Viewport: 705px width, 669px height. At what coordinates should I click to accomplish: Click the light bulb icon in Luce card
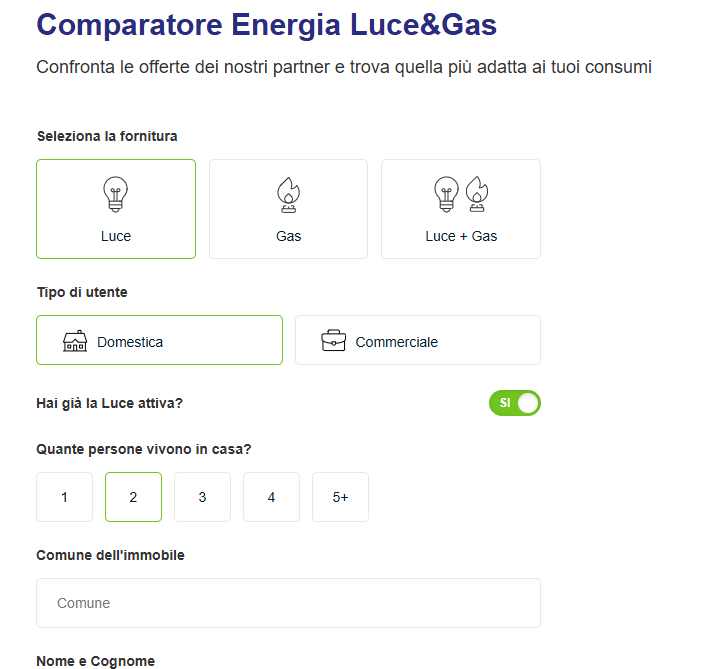(x=116, y=195)
